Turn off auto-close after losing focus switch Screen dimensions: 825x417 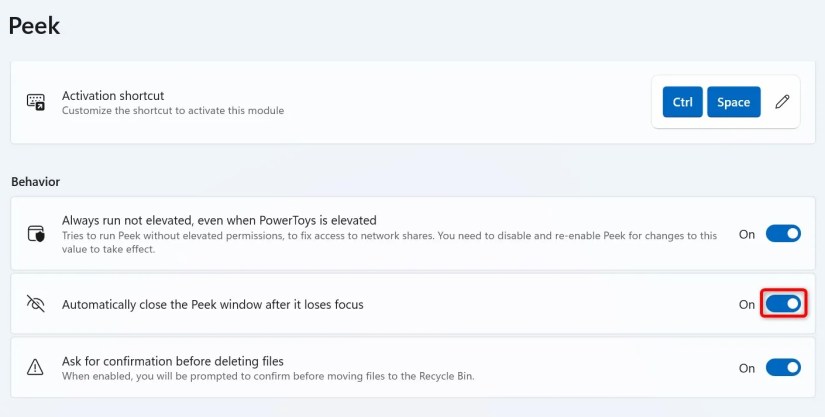click(x=783, y=304)
